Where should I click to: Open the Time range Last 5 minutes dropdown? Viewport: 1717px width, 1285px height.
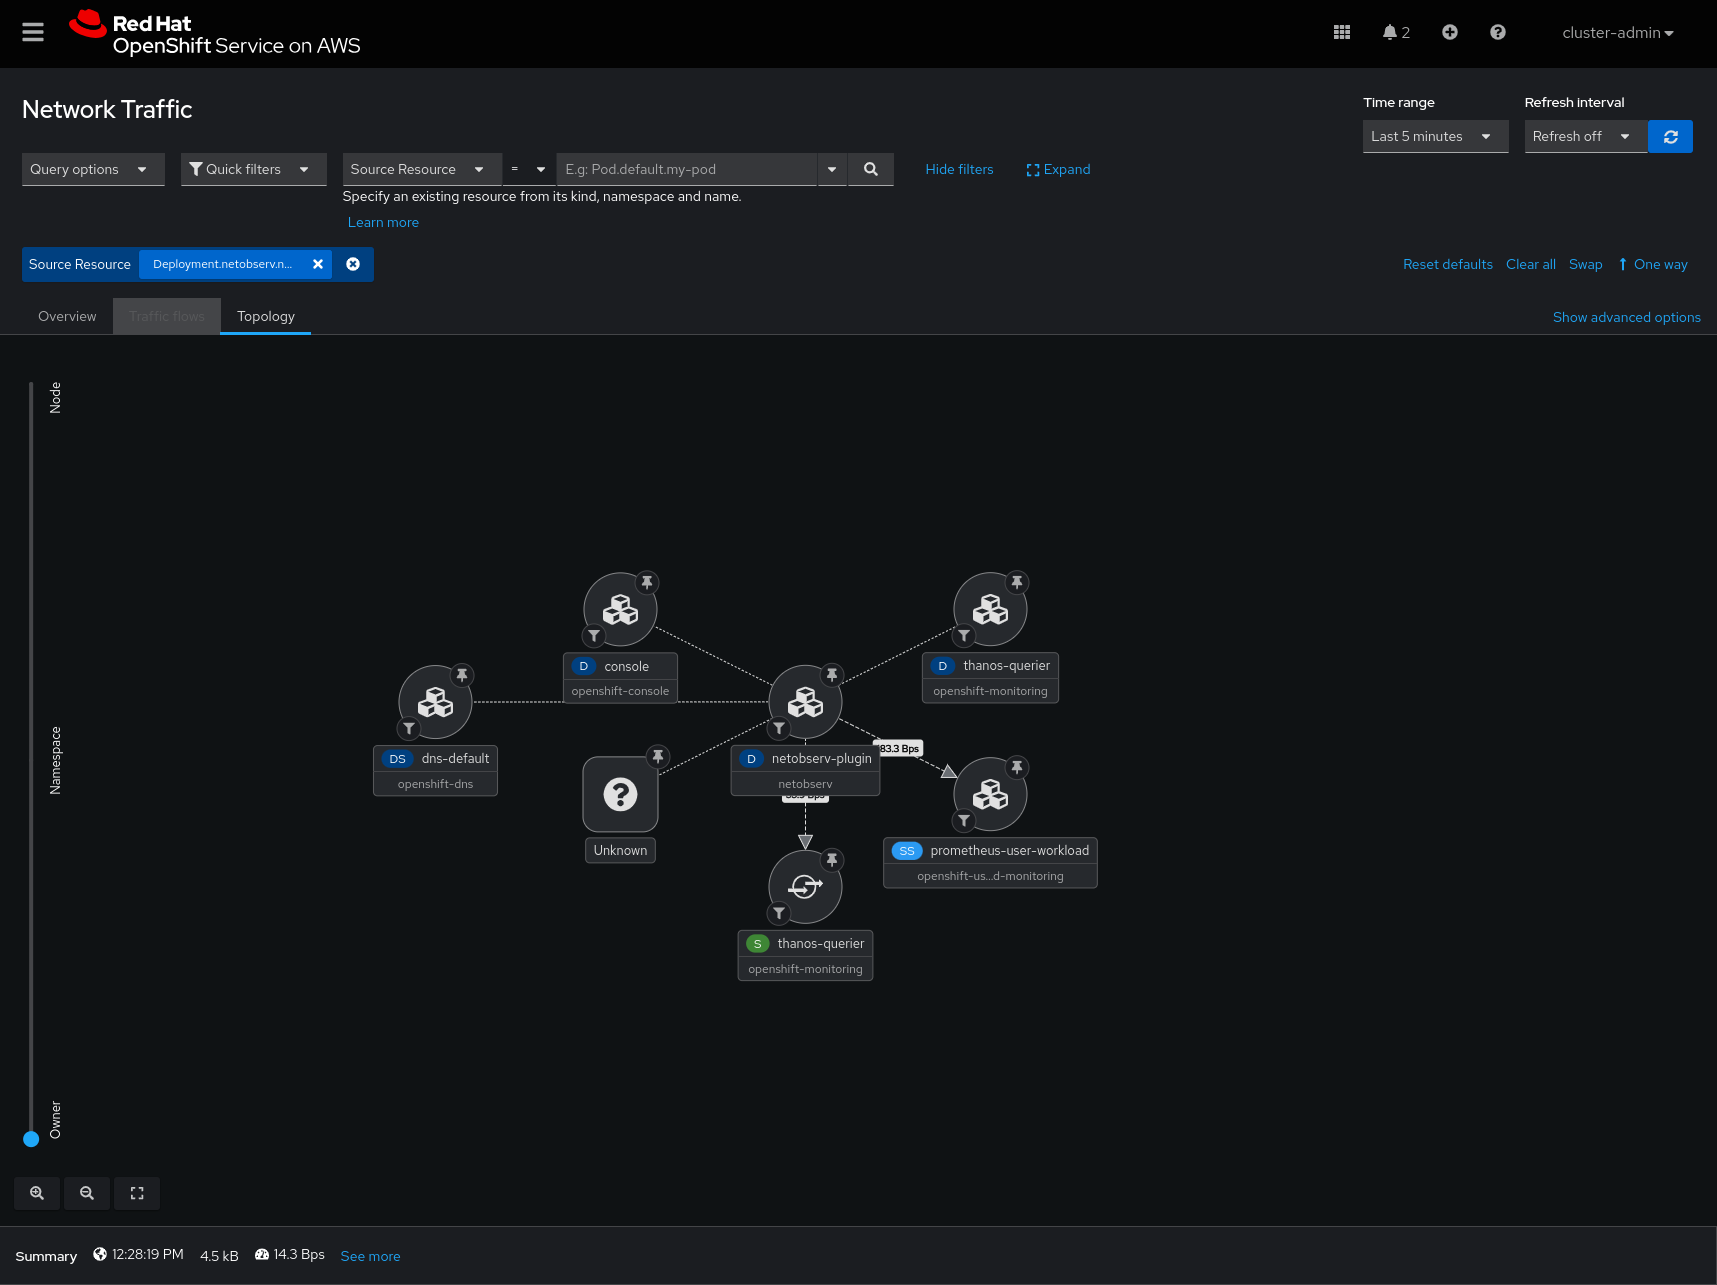click(x=1434, y=137)
